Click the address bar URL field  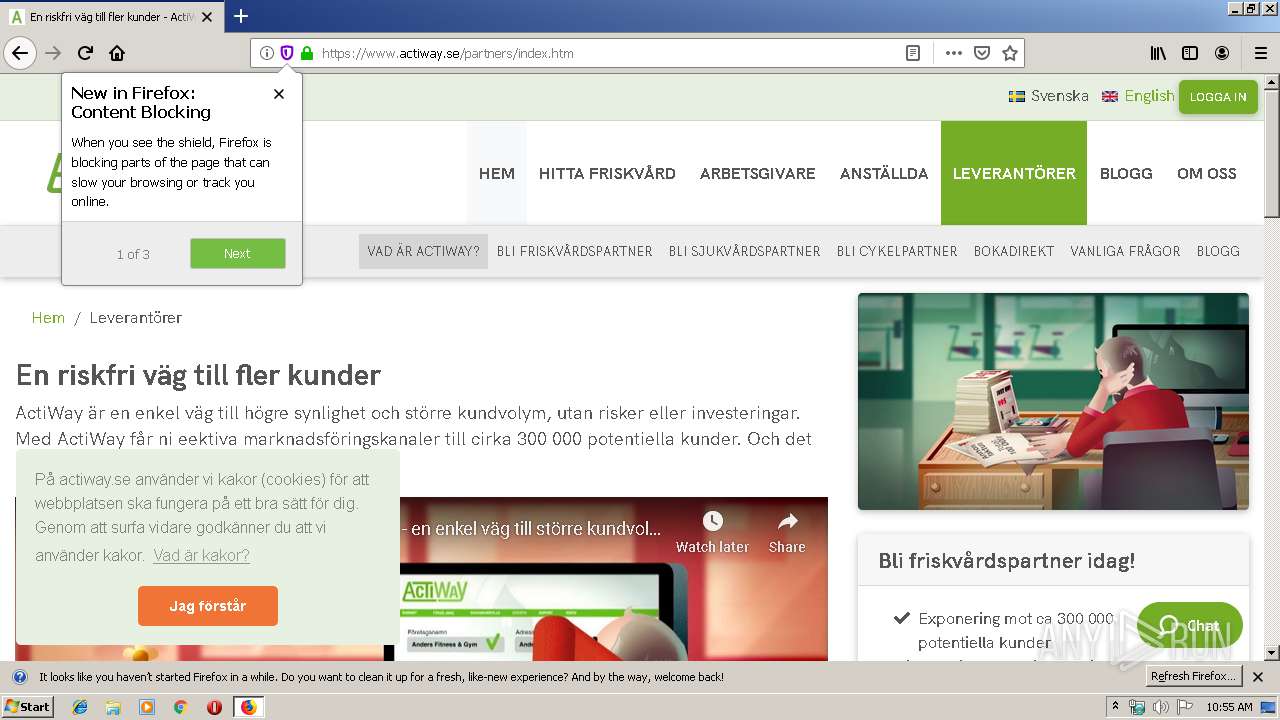pyautogui.click(x=610, y=53)
